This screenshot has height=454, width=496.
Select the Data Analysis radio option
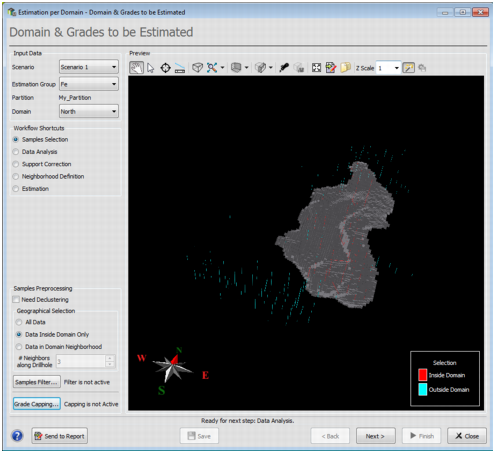coord(16,152)
